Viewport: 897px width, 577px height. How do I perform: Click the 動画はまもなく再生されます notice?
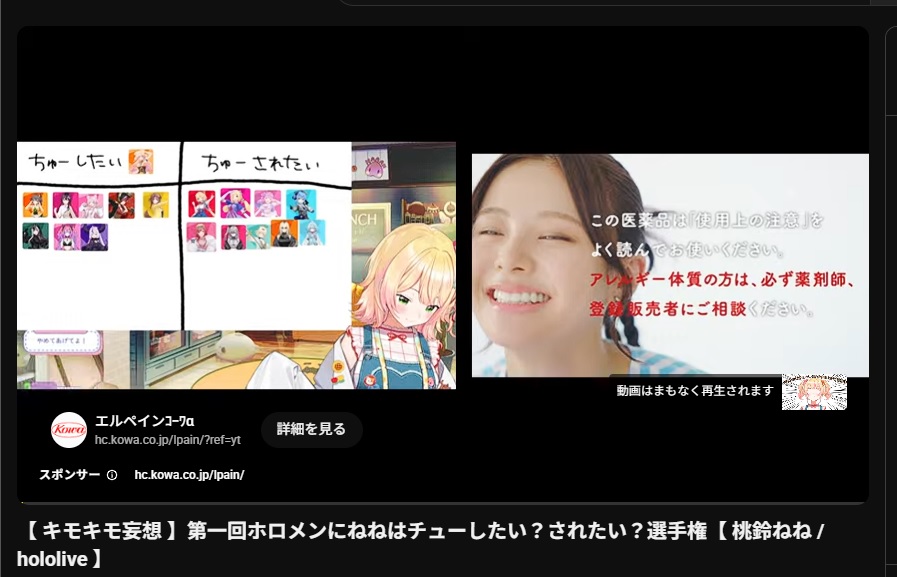point(695,391)
